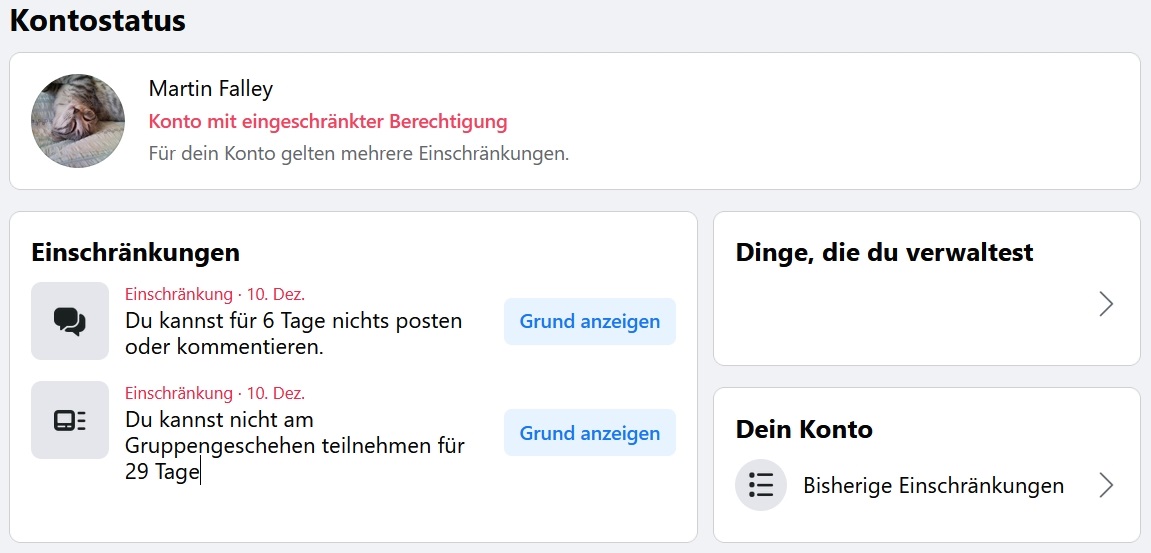Click the list icon beside Bisherige Einschränkungen
This screenshot has height=553, width=1151.
tap(761, 486)
